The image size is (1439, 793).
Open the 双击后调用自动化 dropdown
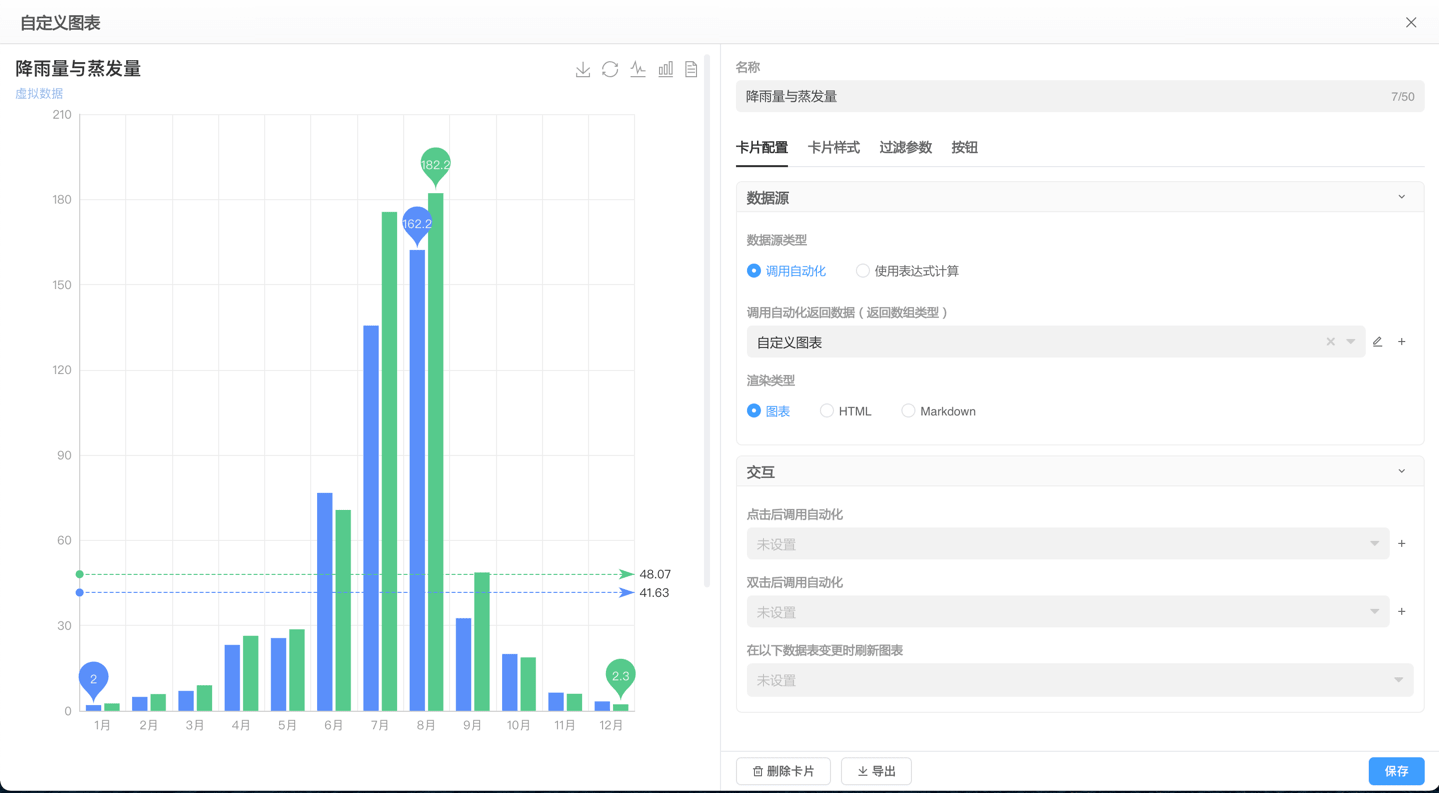coord(1067,612)
